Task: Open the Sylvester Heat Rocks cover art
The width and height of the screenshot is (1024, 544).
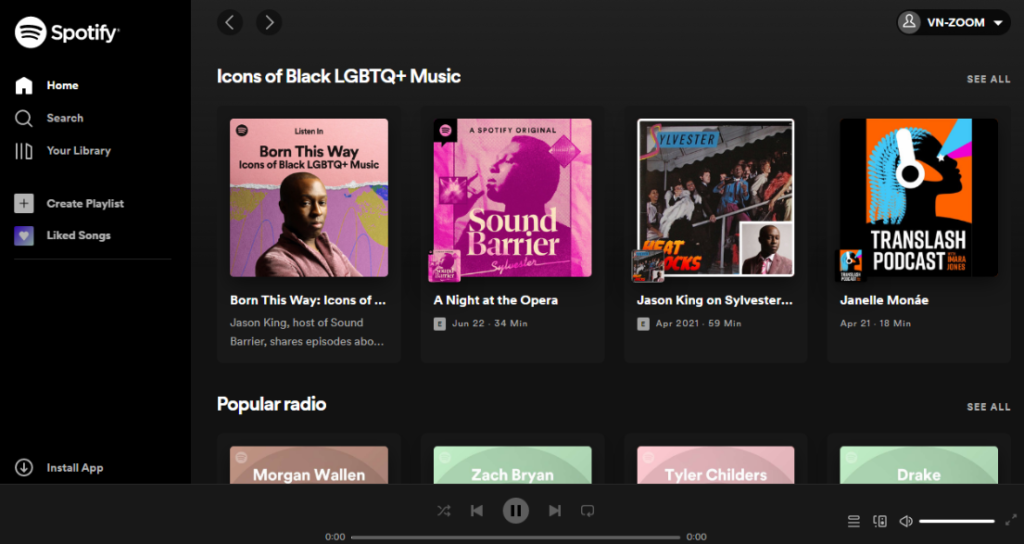Action: click(x=716, y=198)
